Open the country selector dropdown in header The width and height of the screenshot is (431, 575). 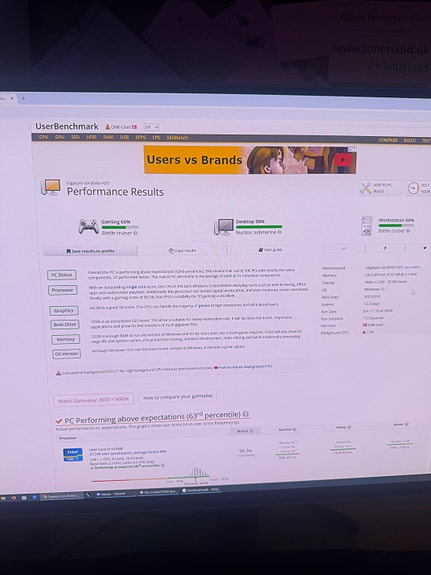click(x=151, y=127)
